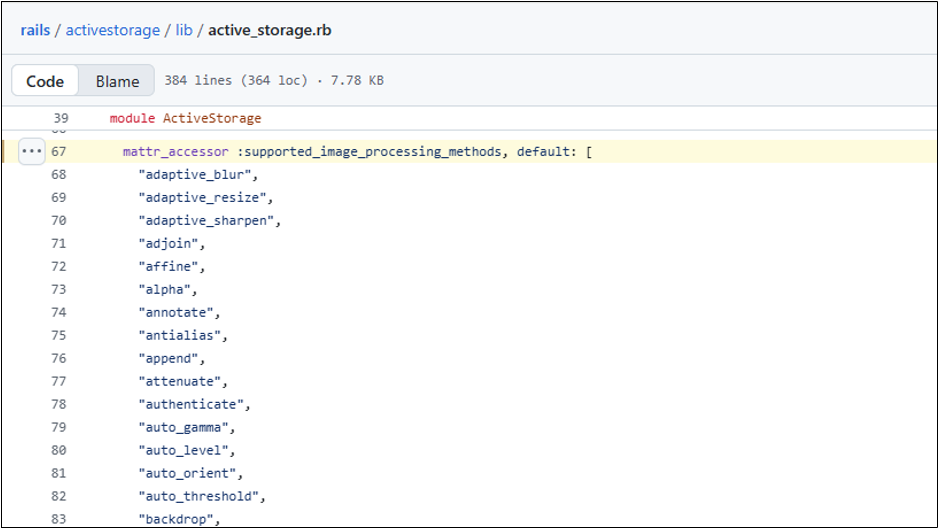
Task: Switch to the Code tab
Action: [x=45, y=81]
